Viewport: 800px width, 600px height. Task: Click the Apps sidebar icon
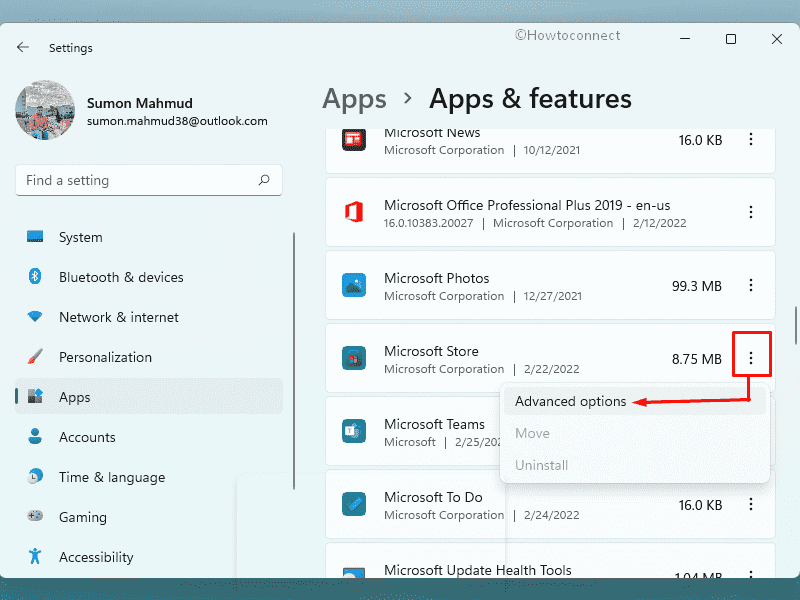coord(35,396)
